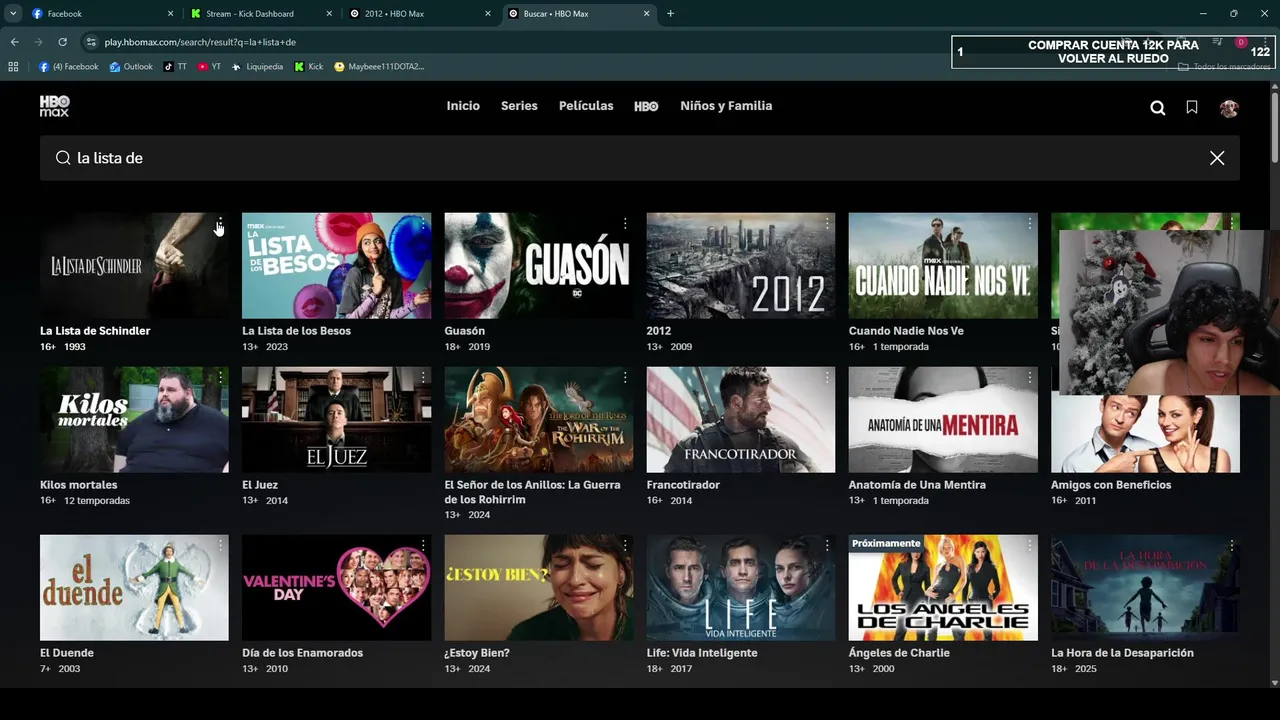Screen dimensions: 1280x720
Task: Open options menu on El Duende card
Action: point(220,546)
